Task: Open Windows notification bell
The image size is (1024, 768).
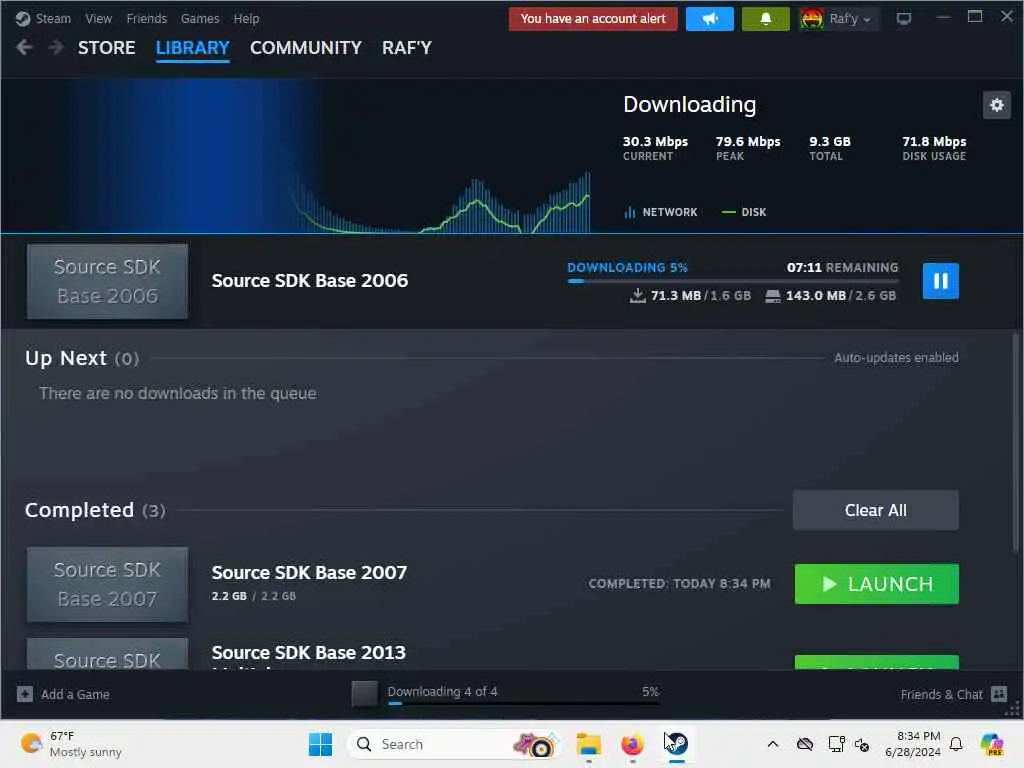Action: tap(955, 744)
